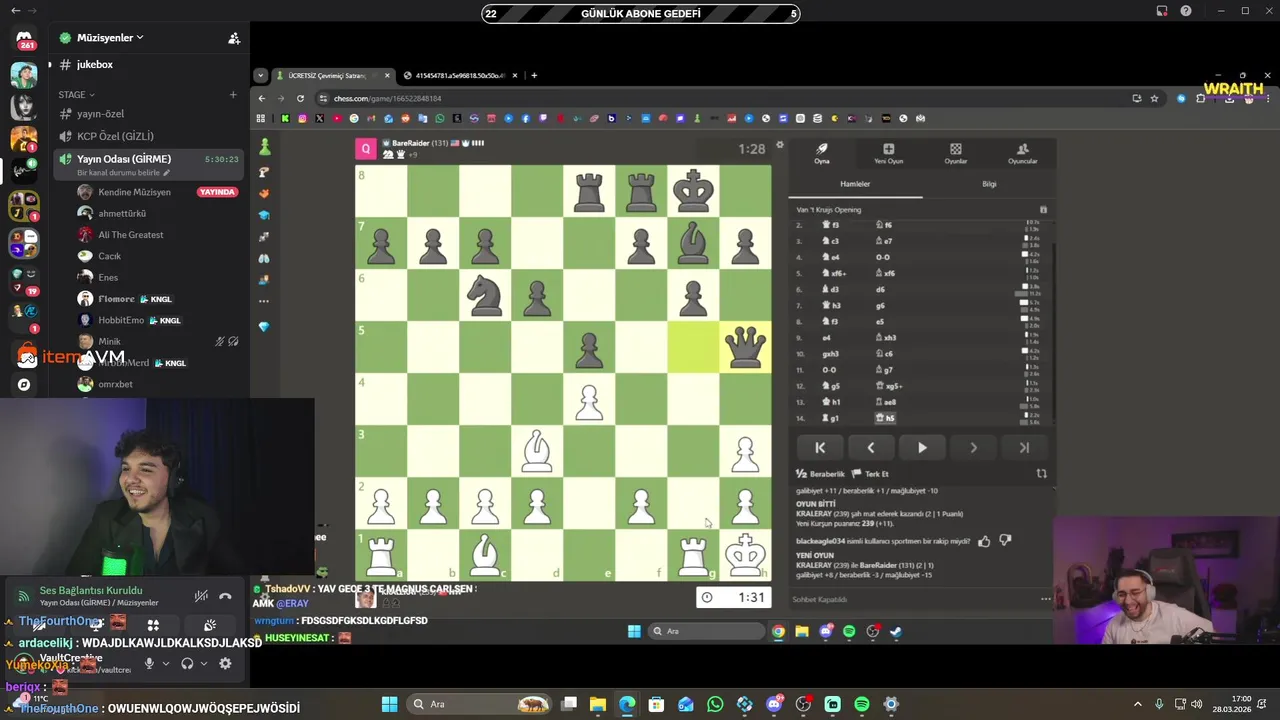Jump to the last move
The width and height of the screenshot is (1280, 720).
[1024, 448]
